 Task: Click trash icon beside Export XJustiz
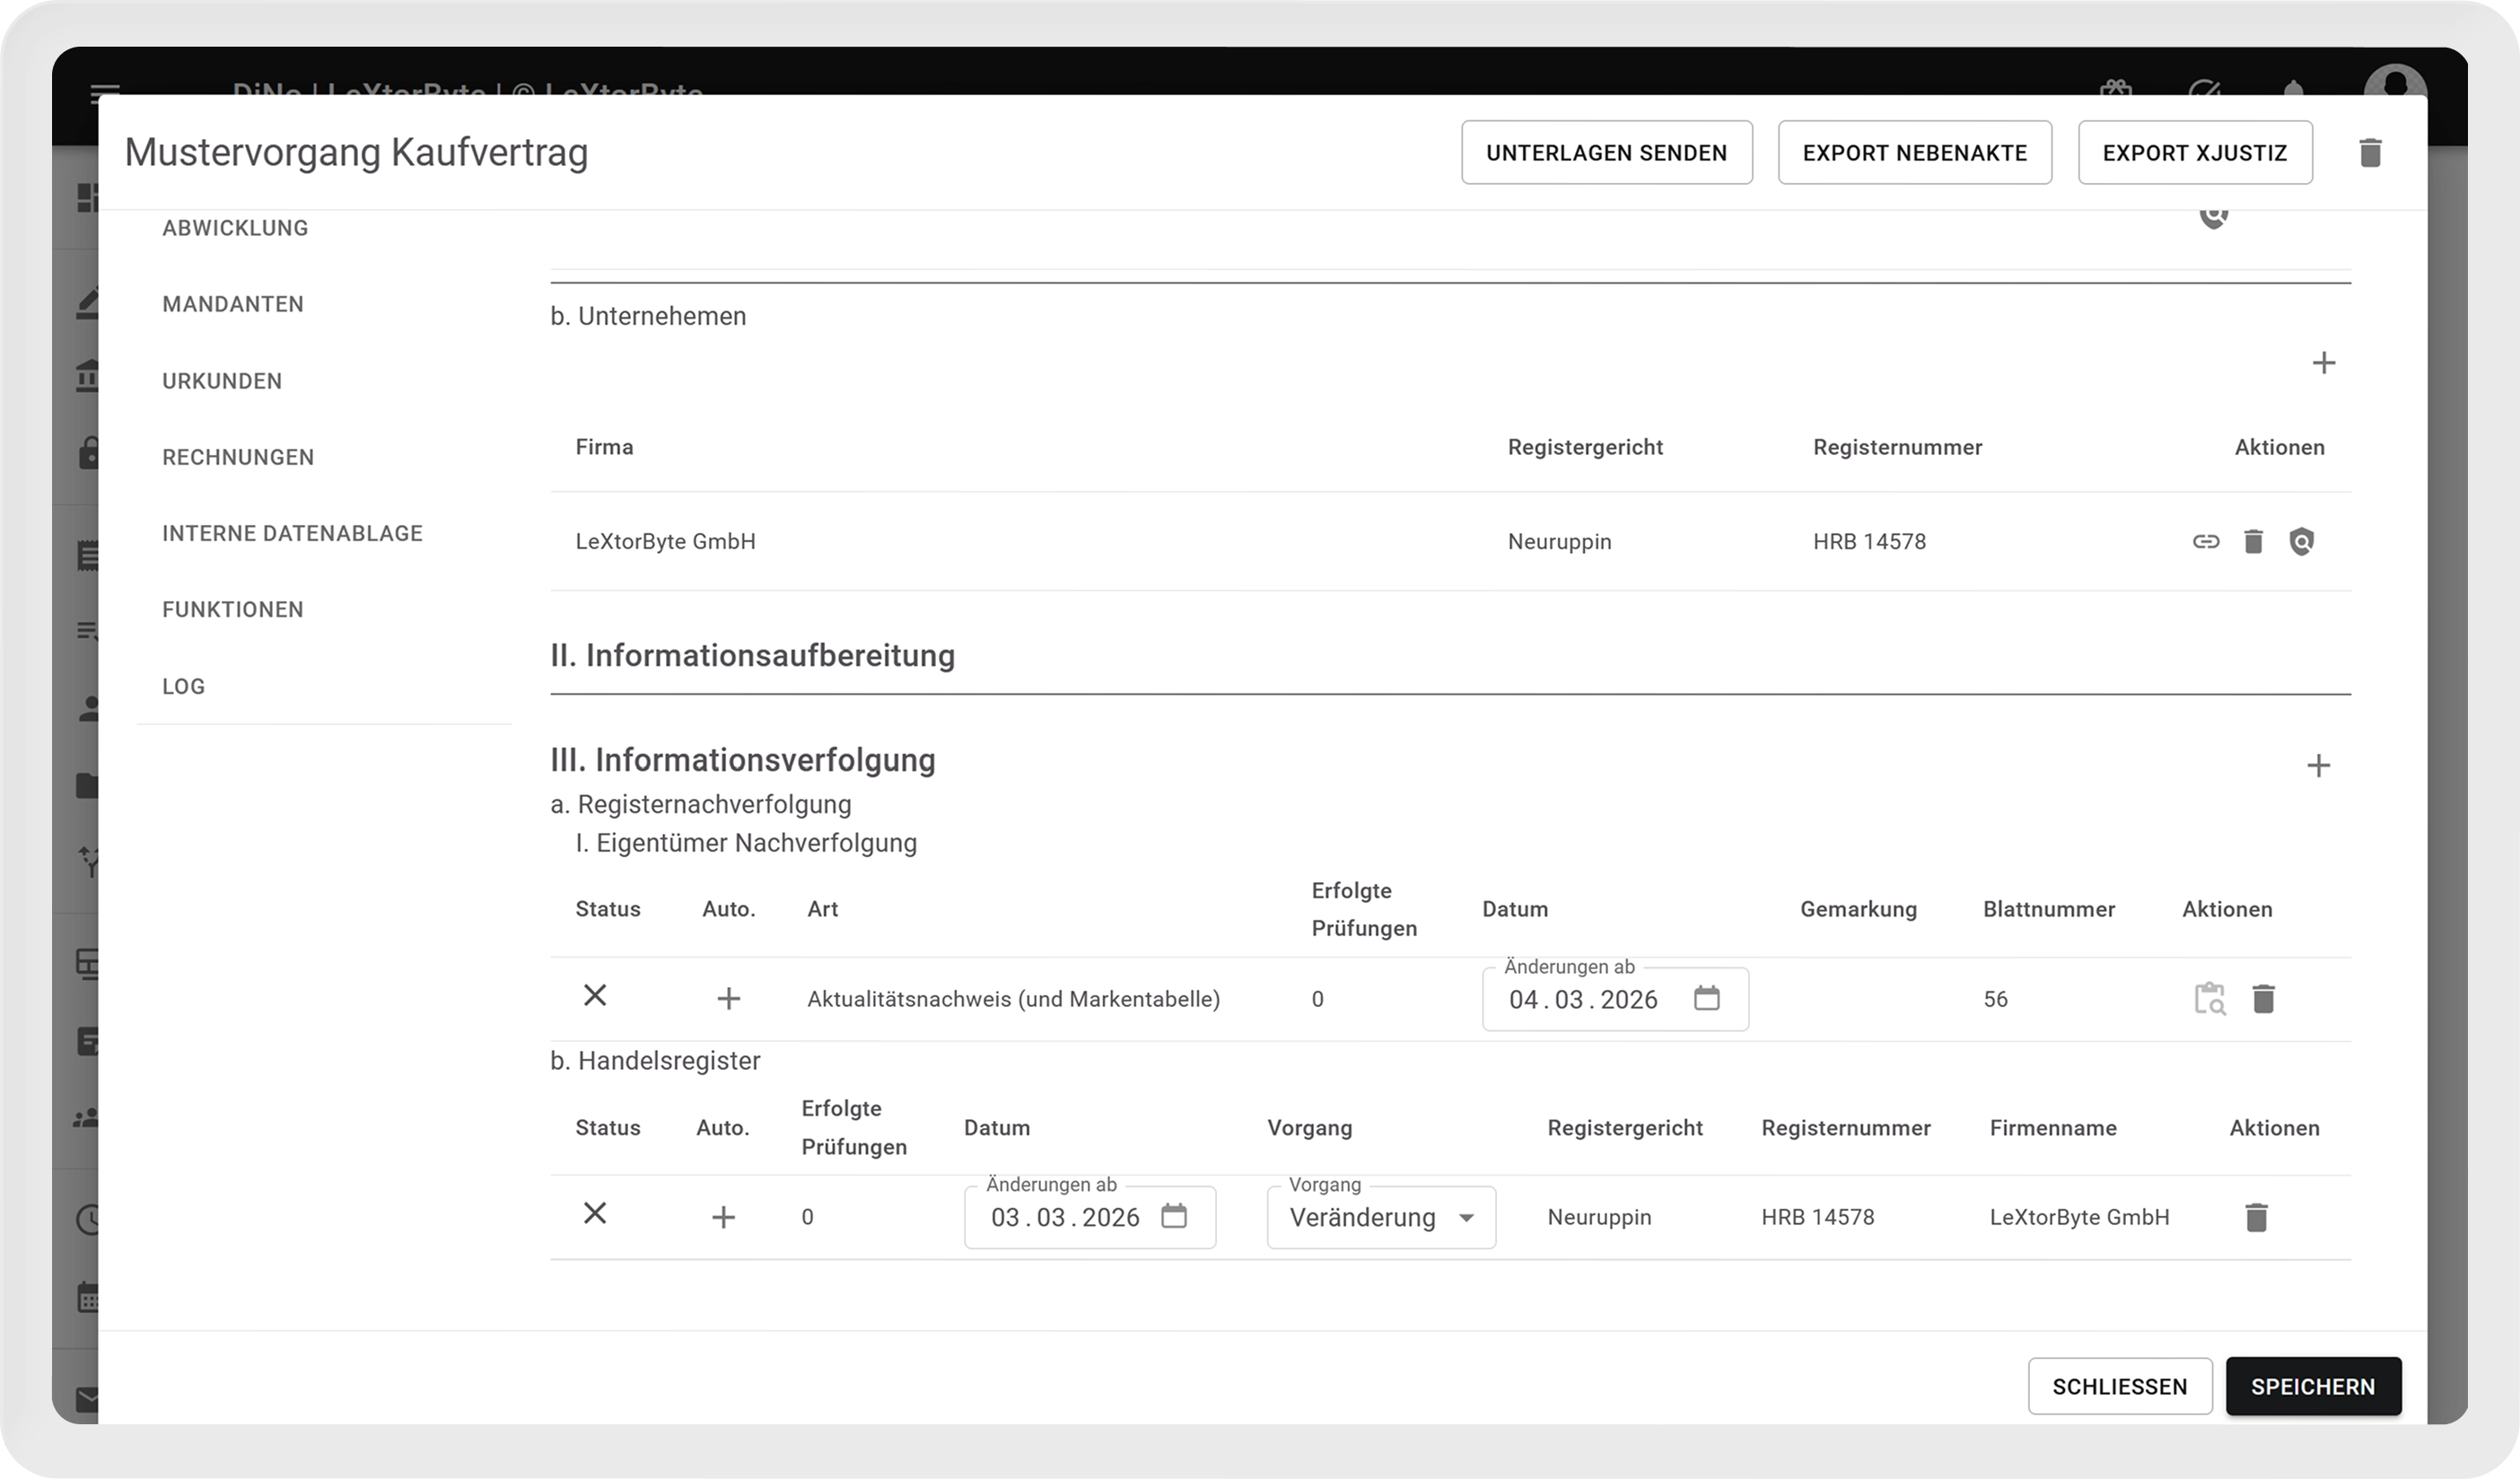point(2369,153)
